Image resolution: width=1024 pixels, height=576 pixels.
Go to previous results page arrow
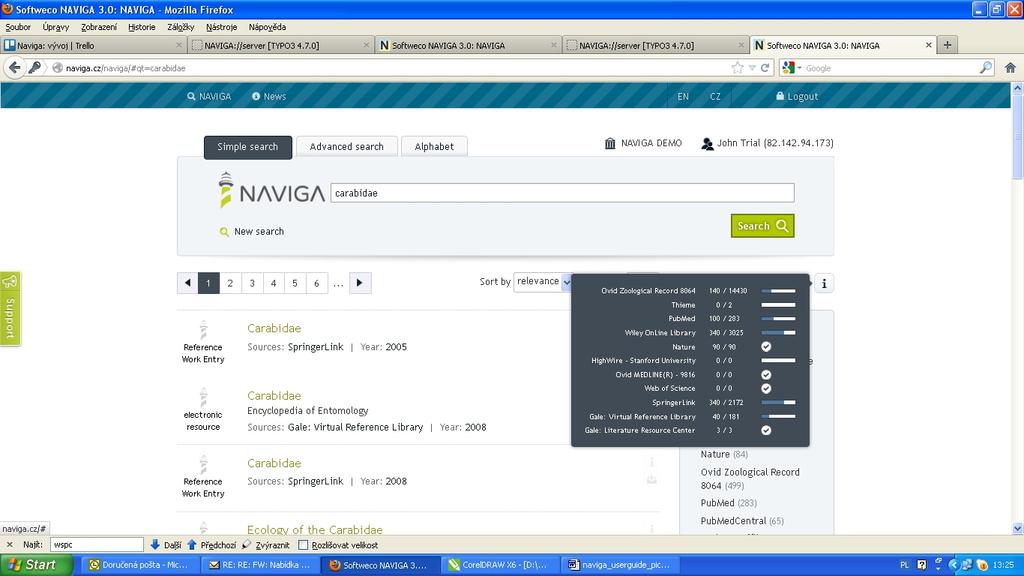tap(187, 283)
